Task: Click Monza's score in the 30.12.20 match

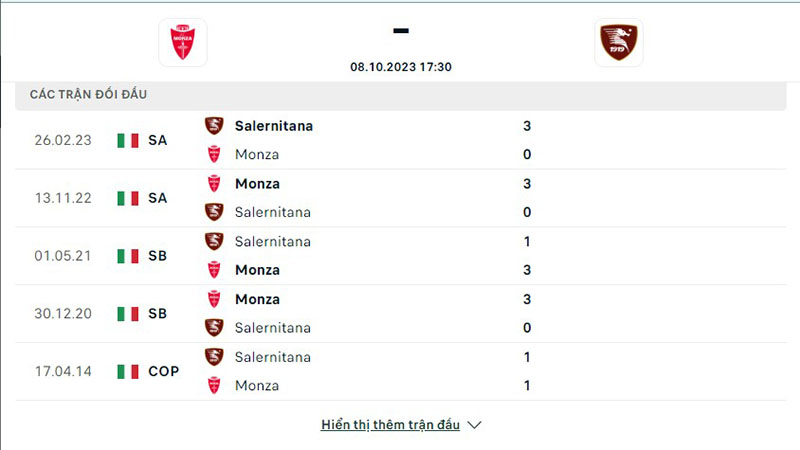Action: pos(527,299)
